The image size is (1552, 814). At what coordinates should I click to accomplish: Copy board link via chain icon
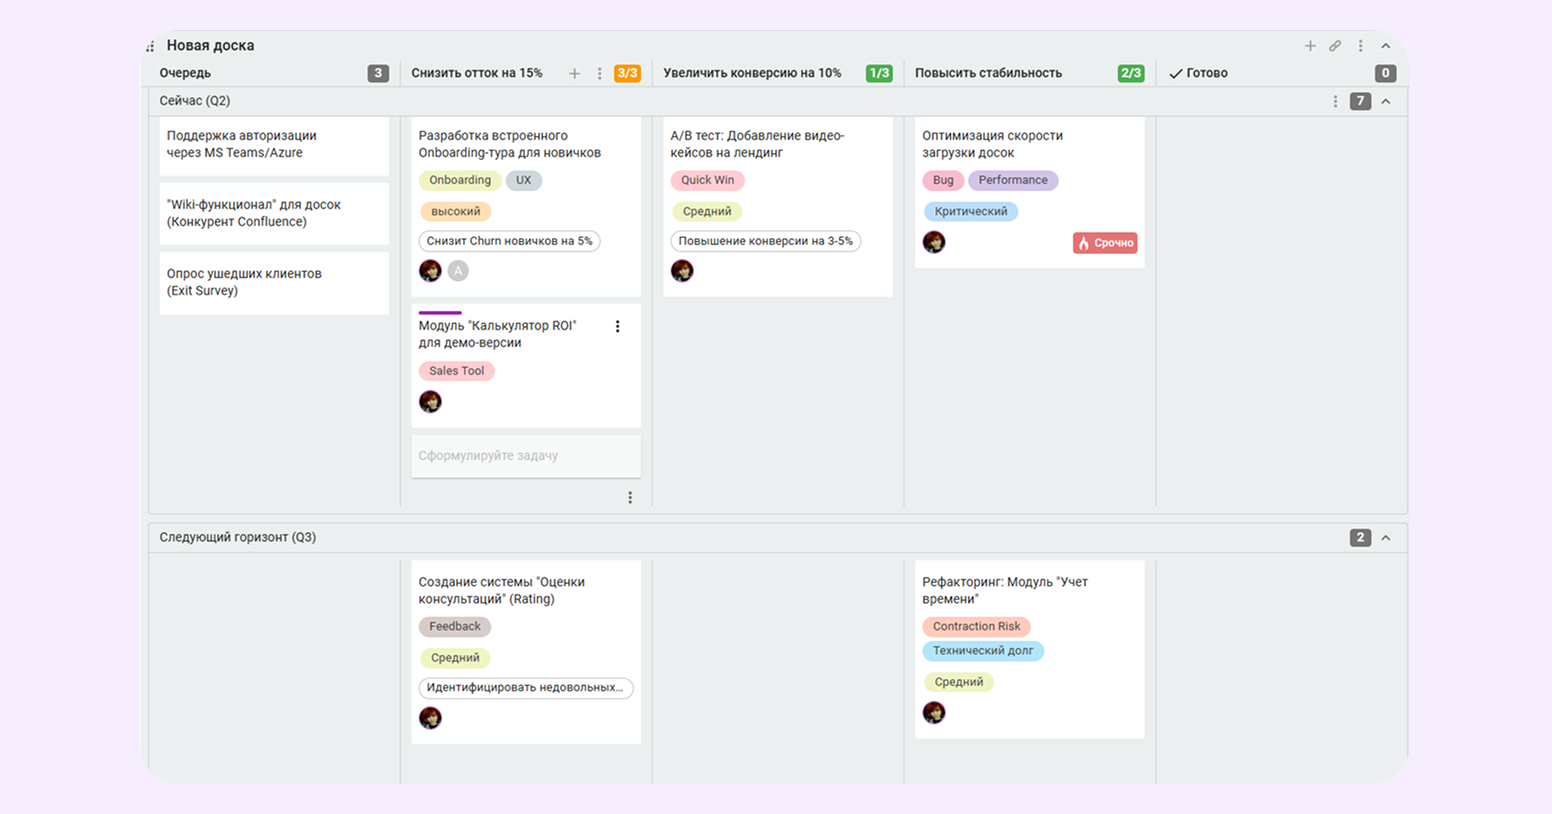[1335, 46]
